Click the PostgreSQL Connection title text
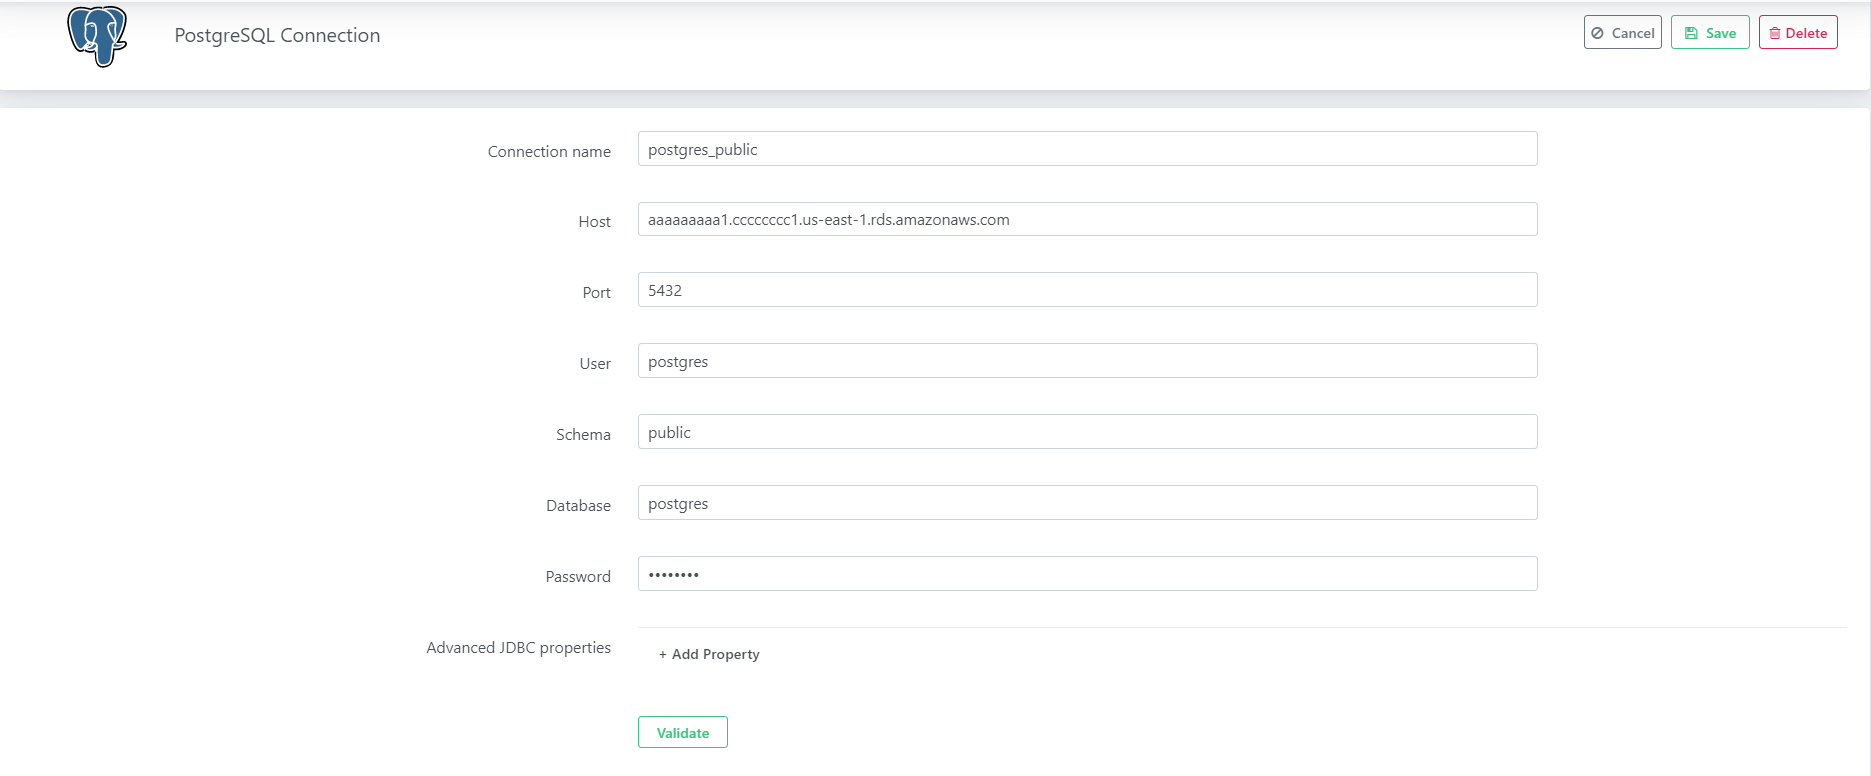This screenshot has width=1871, height=776. 277,36
